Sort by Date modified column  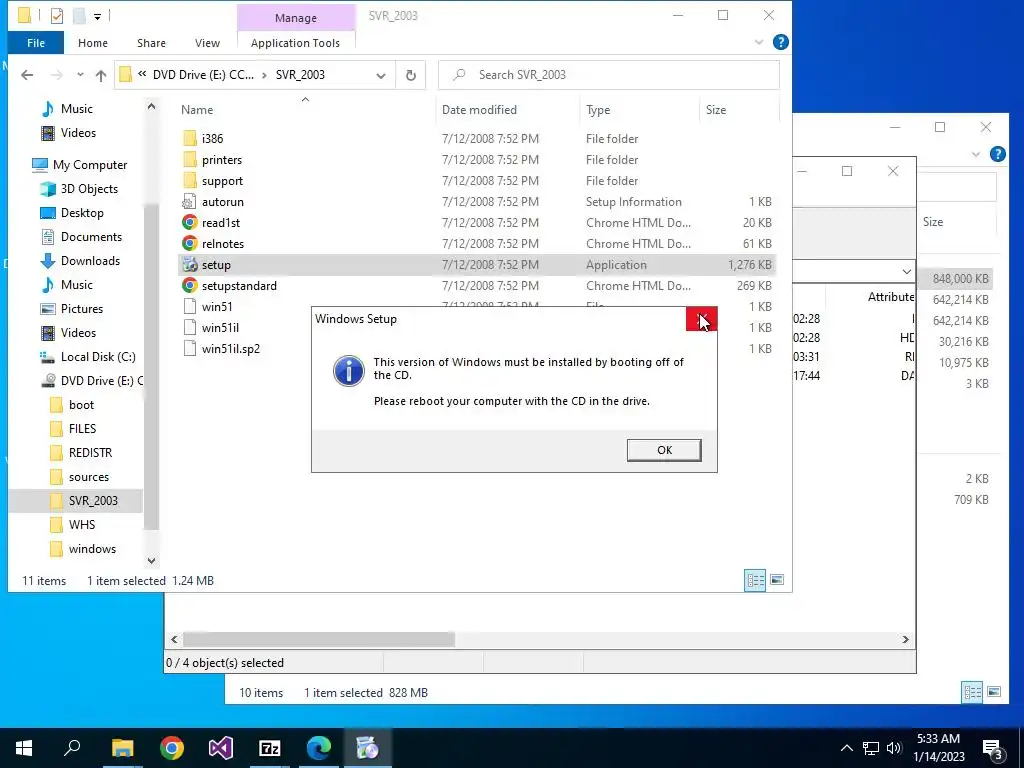[x=479, y=110]
